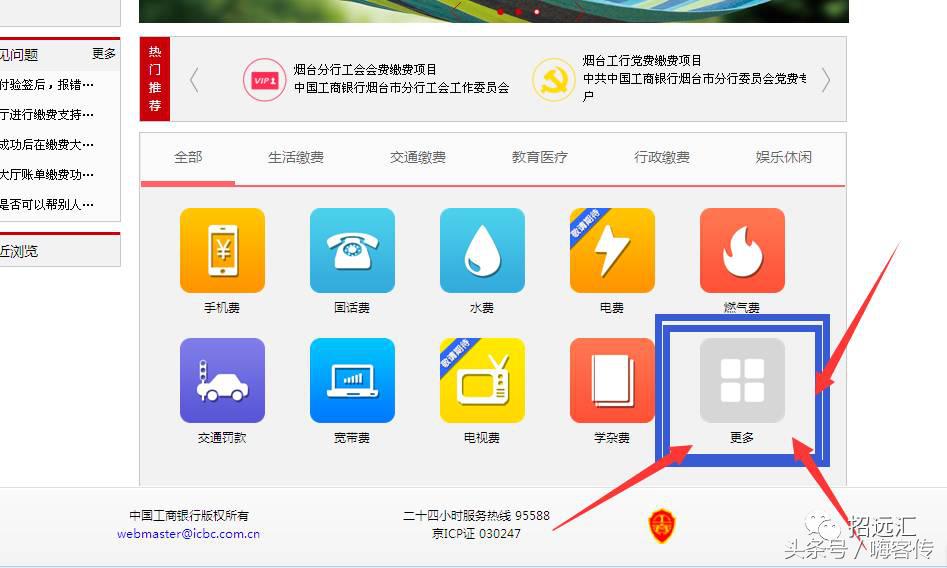Open the 燃气费 gas bill icon
947x568 pixels.
(x=742, y=251)
